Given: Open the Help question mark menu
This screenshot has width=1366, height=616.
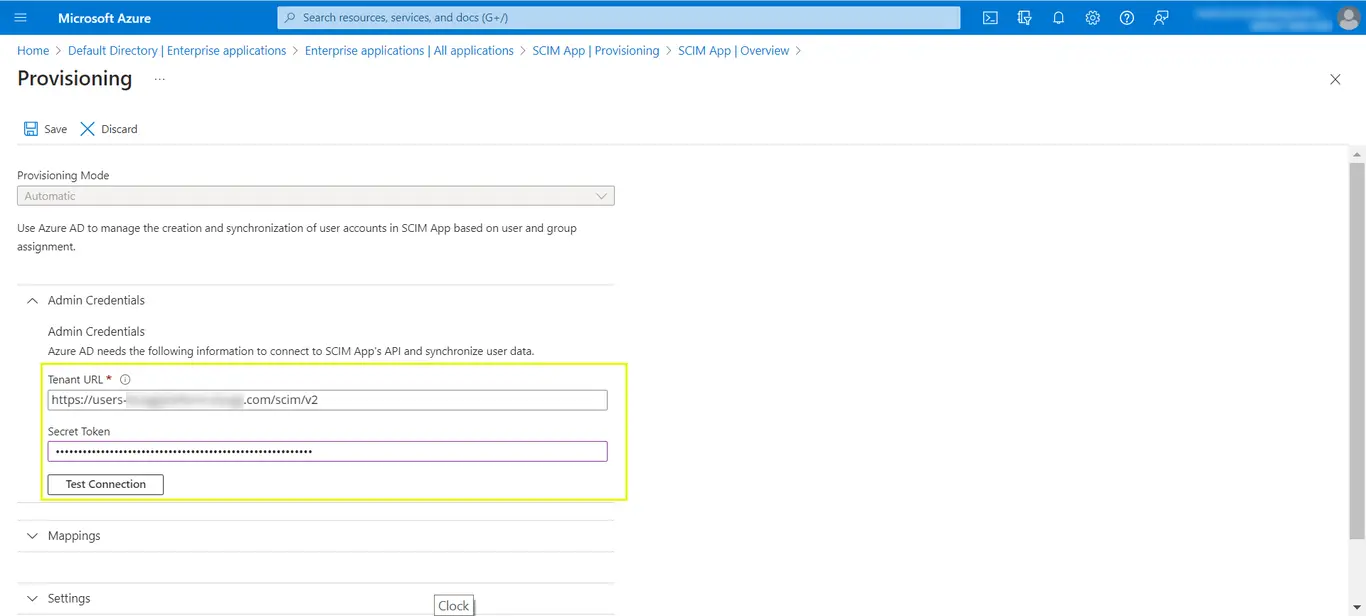Looking at the screenshot, I should pyautogui.click(x=1127, y=18).
